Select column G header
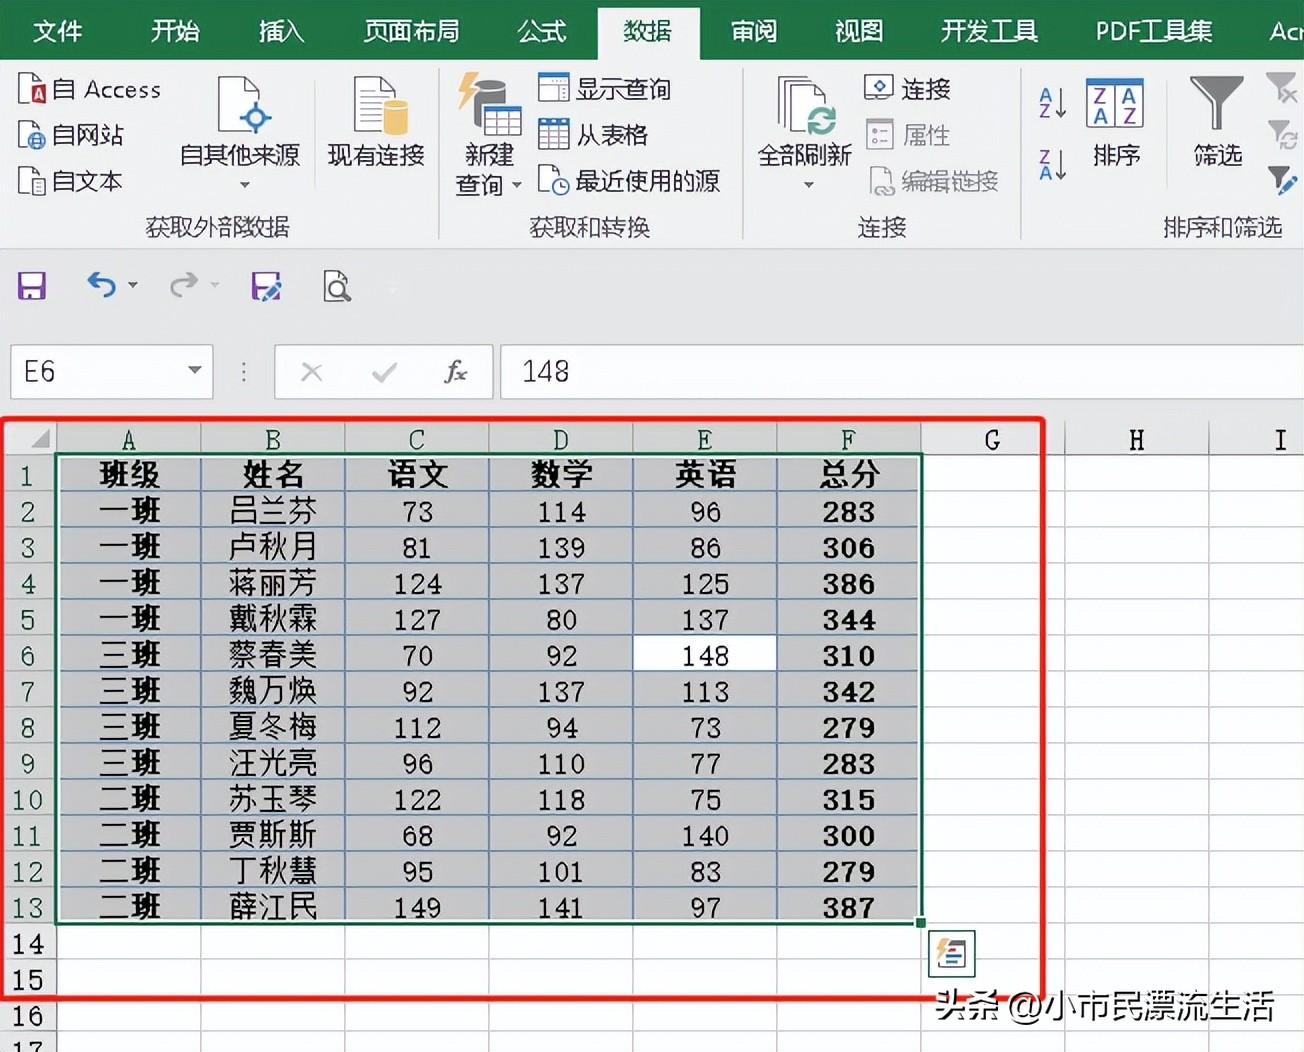Viewport: 1304px width, 1052px height. (x=992, y=439)
